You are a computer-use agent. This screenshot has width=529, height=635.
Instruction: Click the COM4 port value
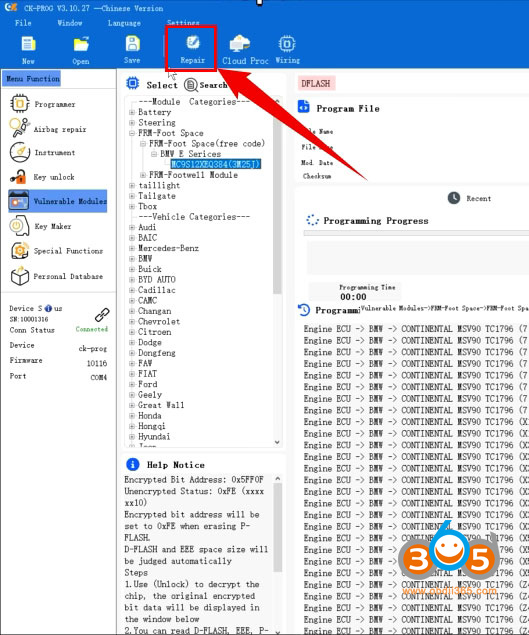pyautogui.click(x=98, y=377)
